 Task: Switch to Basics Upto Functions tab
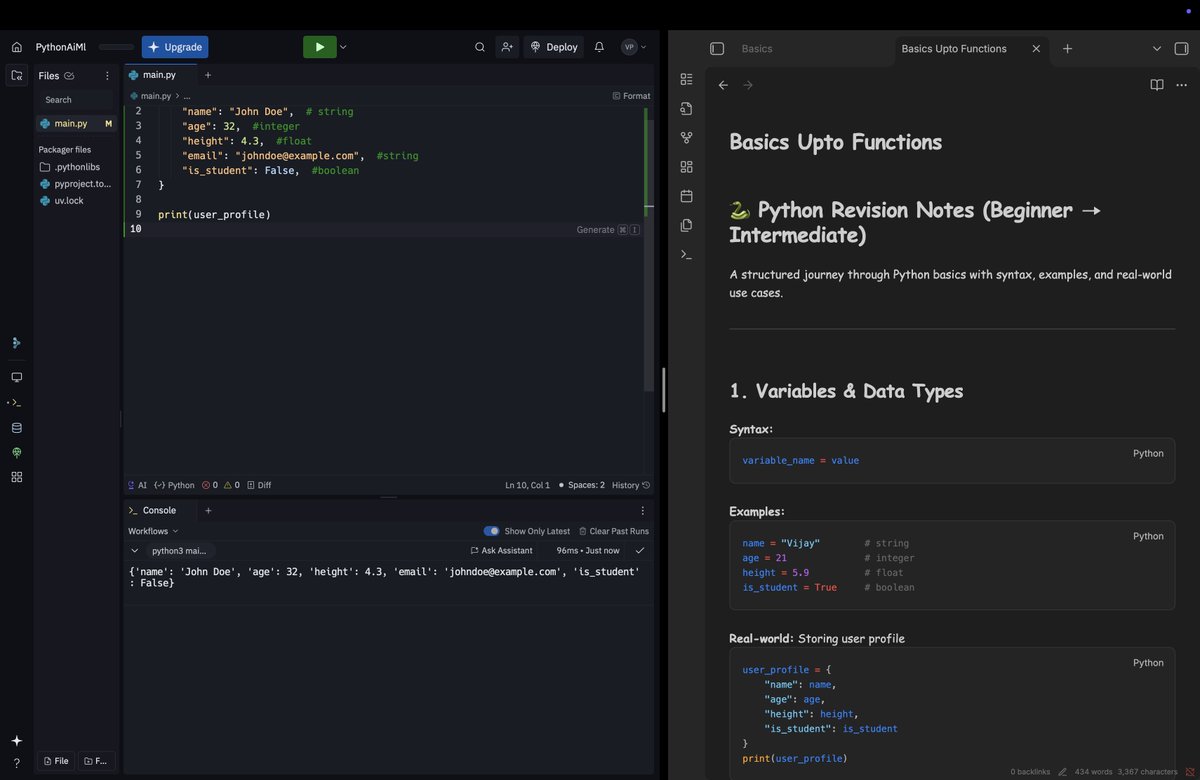(954, 48)
